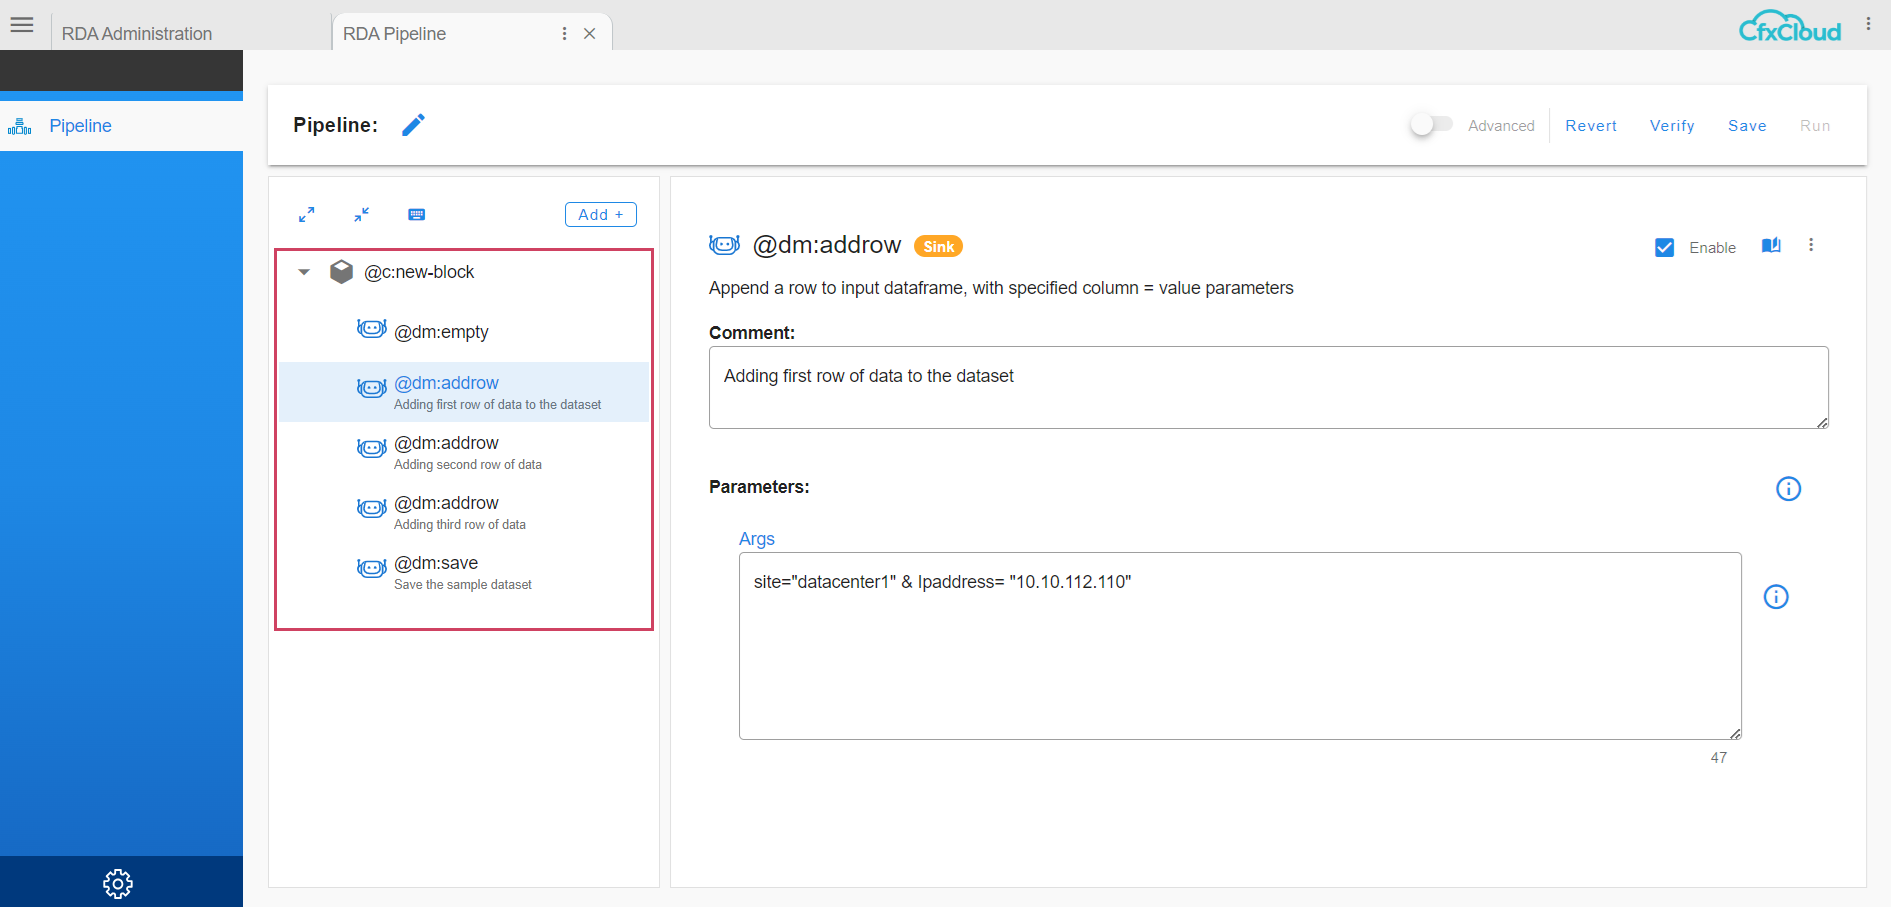Open settings gear in the sidebar
The width and height of the screenshot is (1891, 907).
(118, 883)
